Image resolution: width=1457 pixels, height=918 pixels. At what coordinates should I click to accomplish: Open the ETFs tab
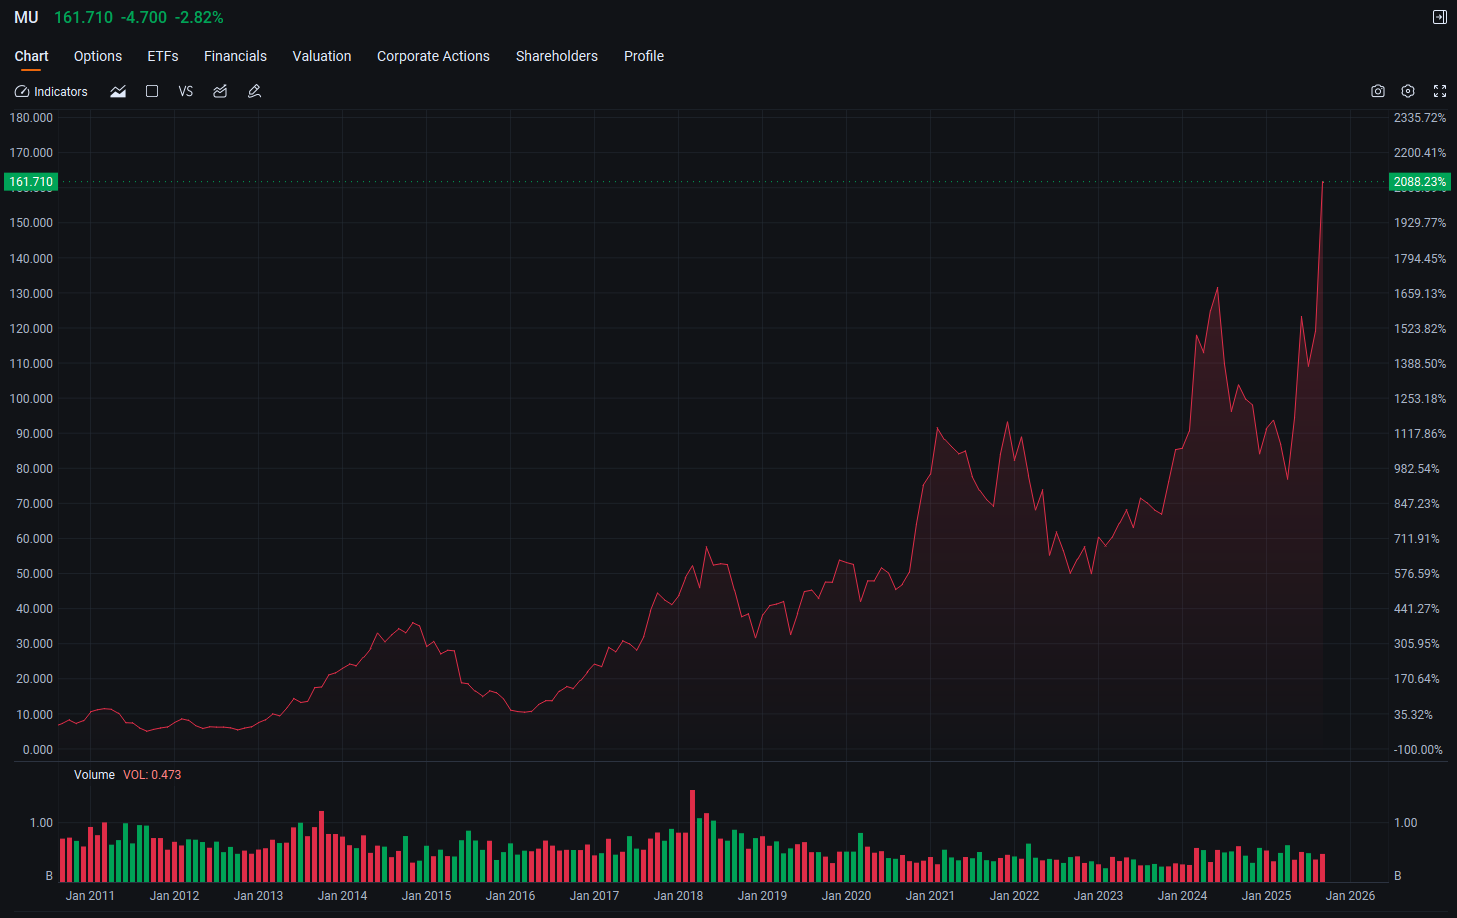(163, 56)
